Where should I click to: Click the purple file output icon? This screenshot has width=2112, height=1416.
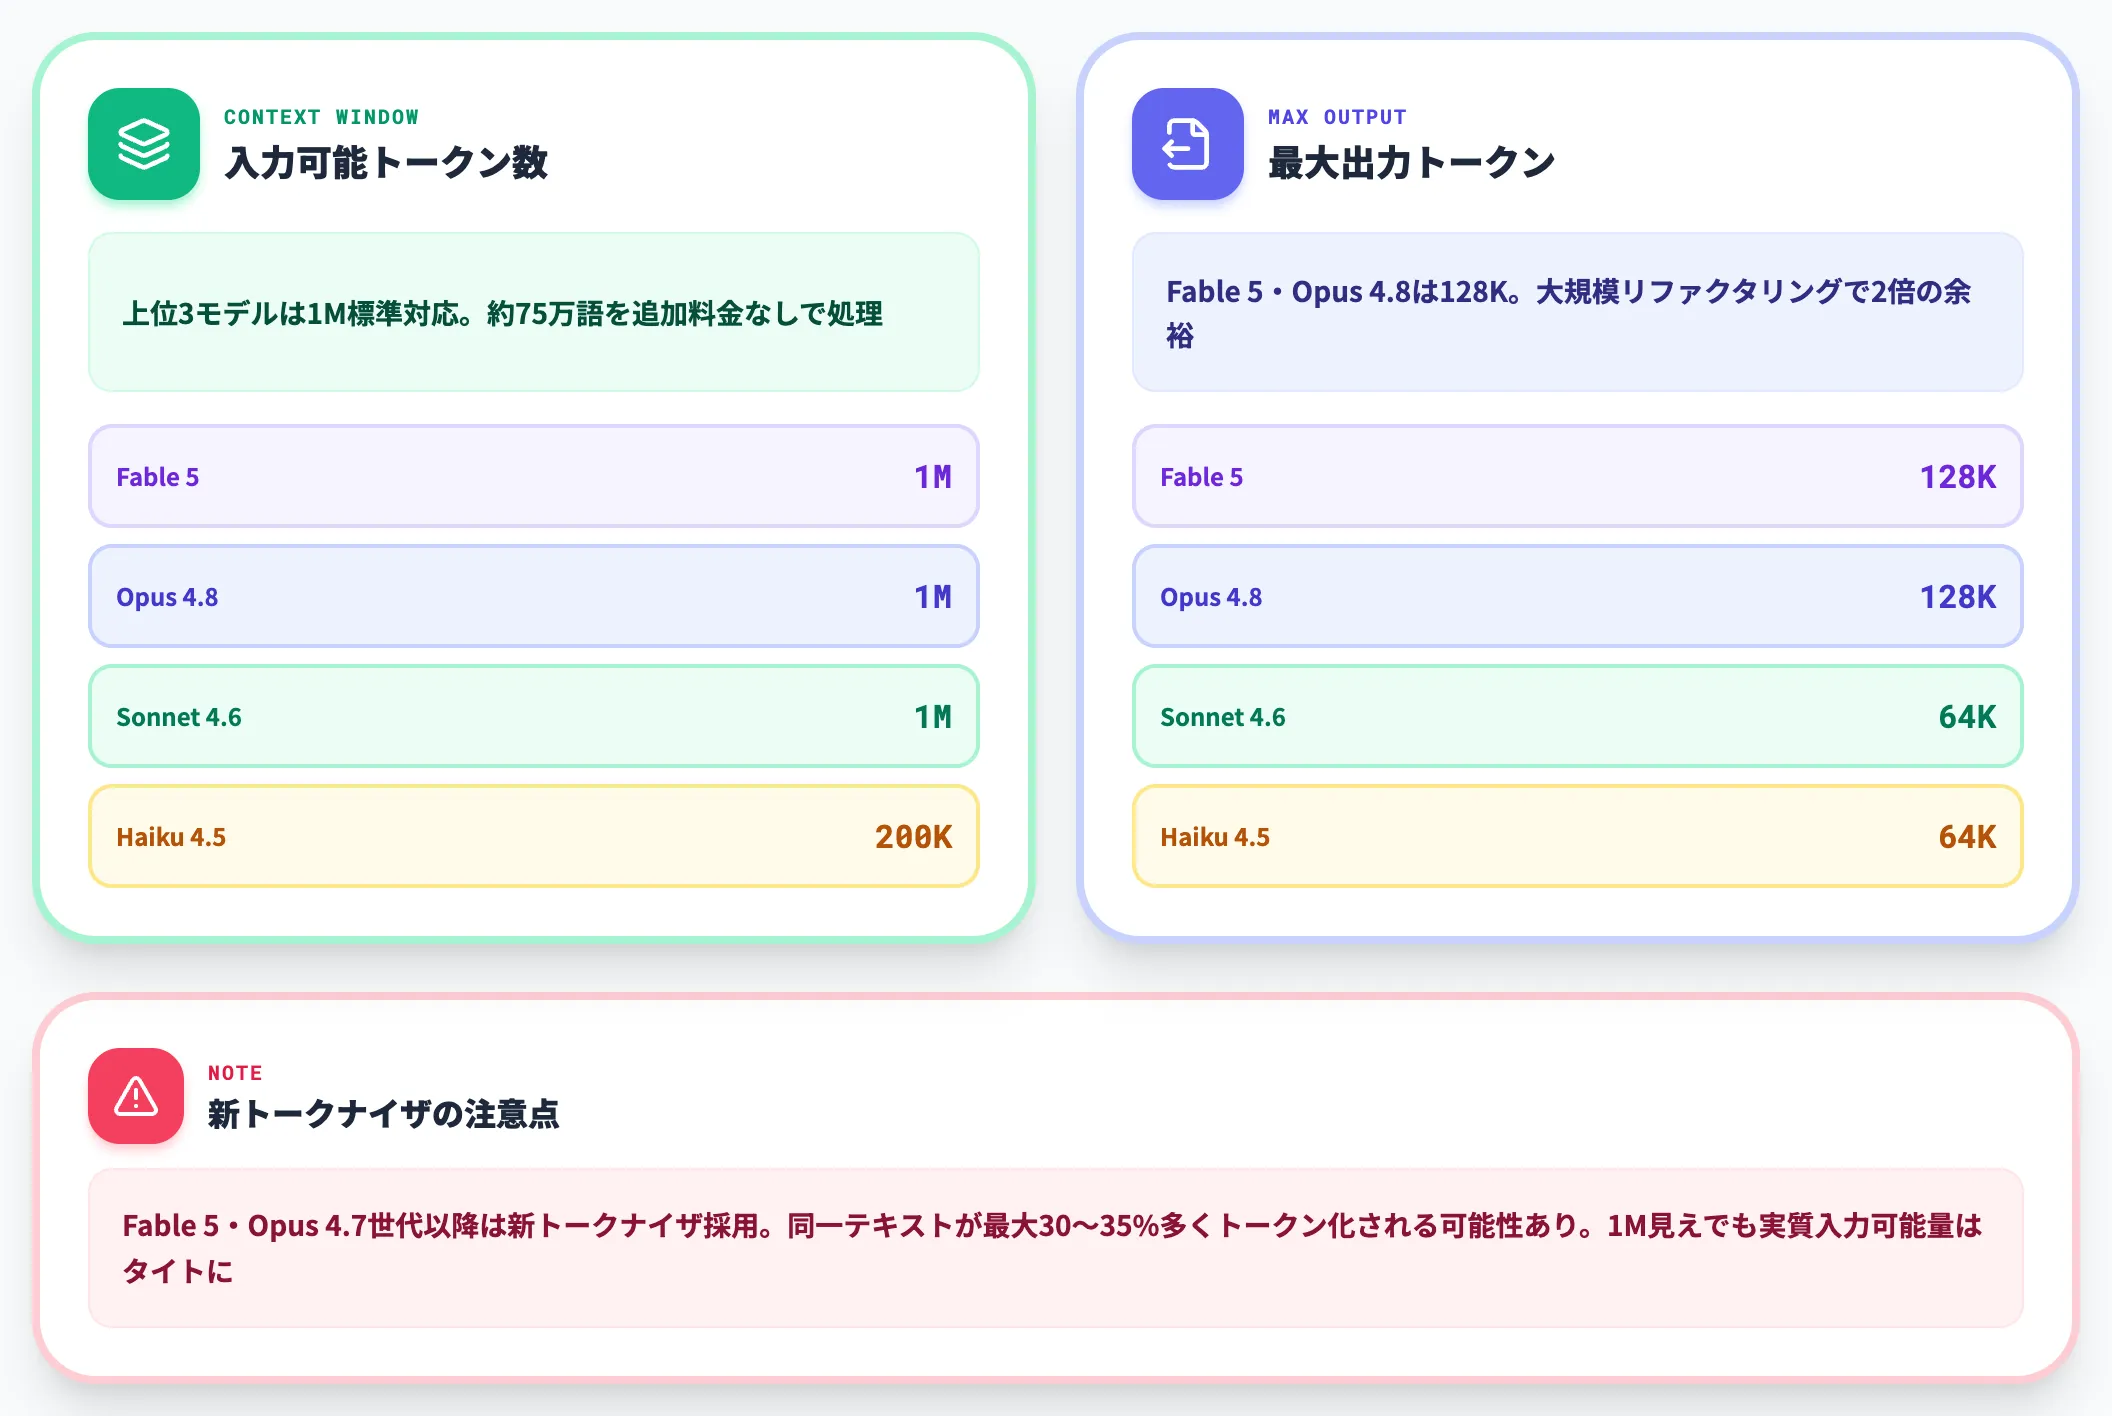click(1188, 144)
